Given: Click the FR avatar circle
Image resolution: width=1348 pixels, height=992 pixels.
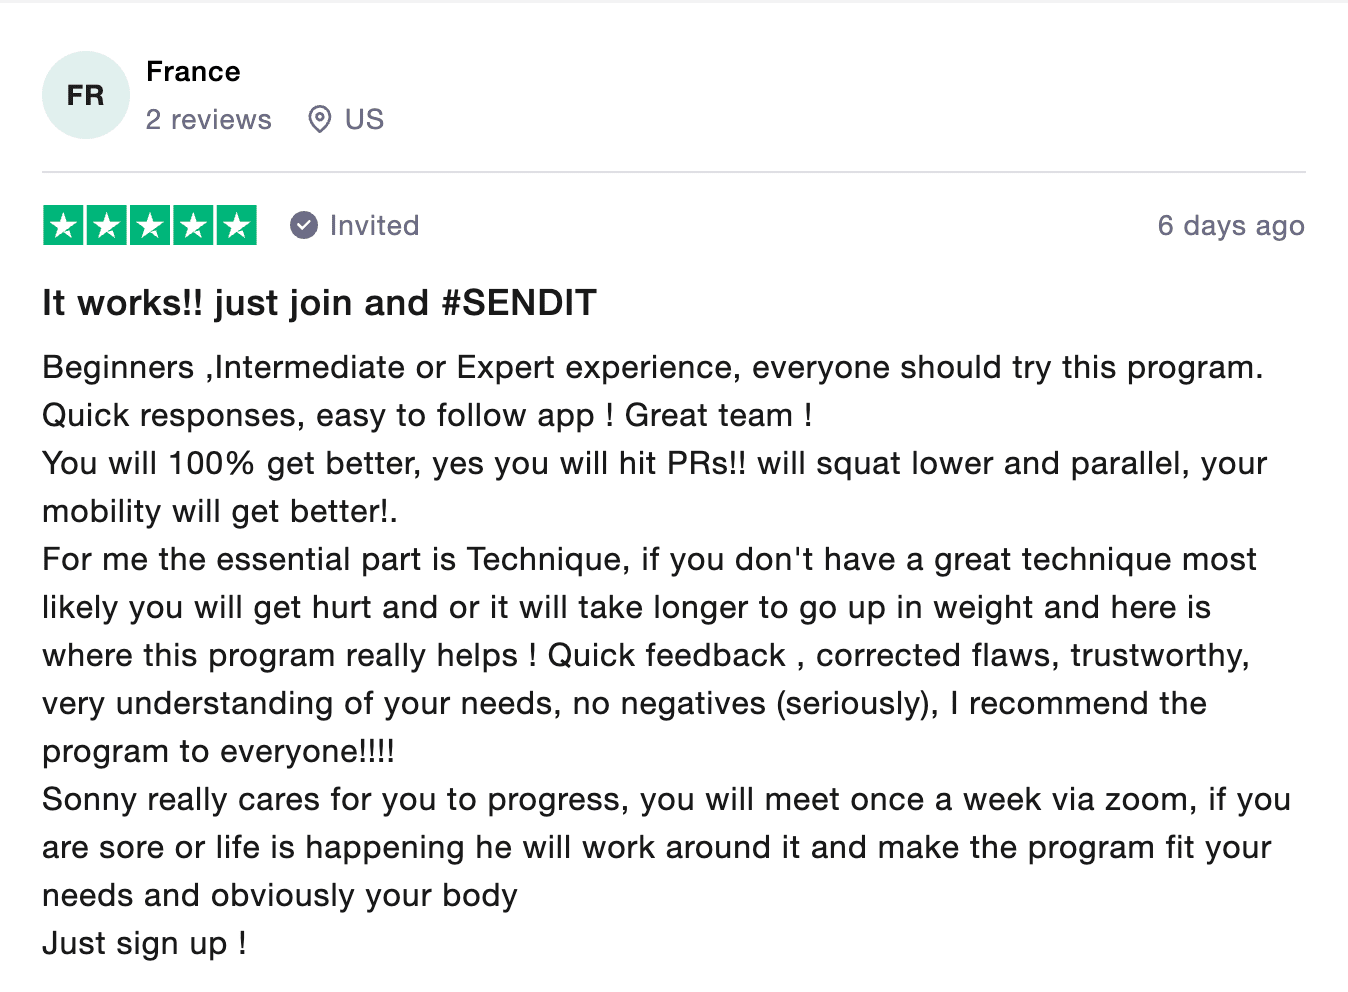Looking at the screenshot, I should (86, 95).
